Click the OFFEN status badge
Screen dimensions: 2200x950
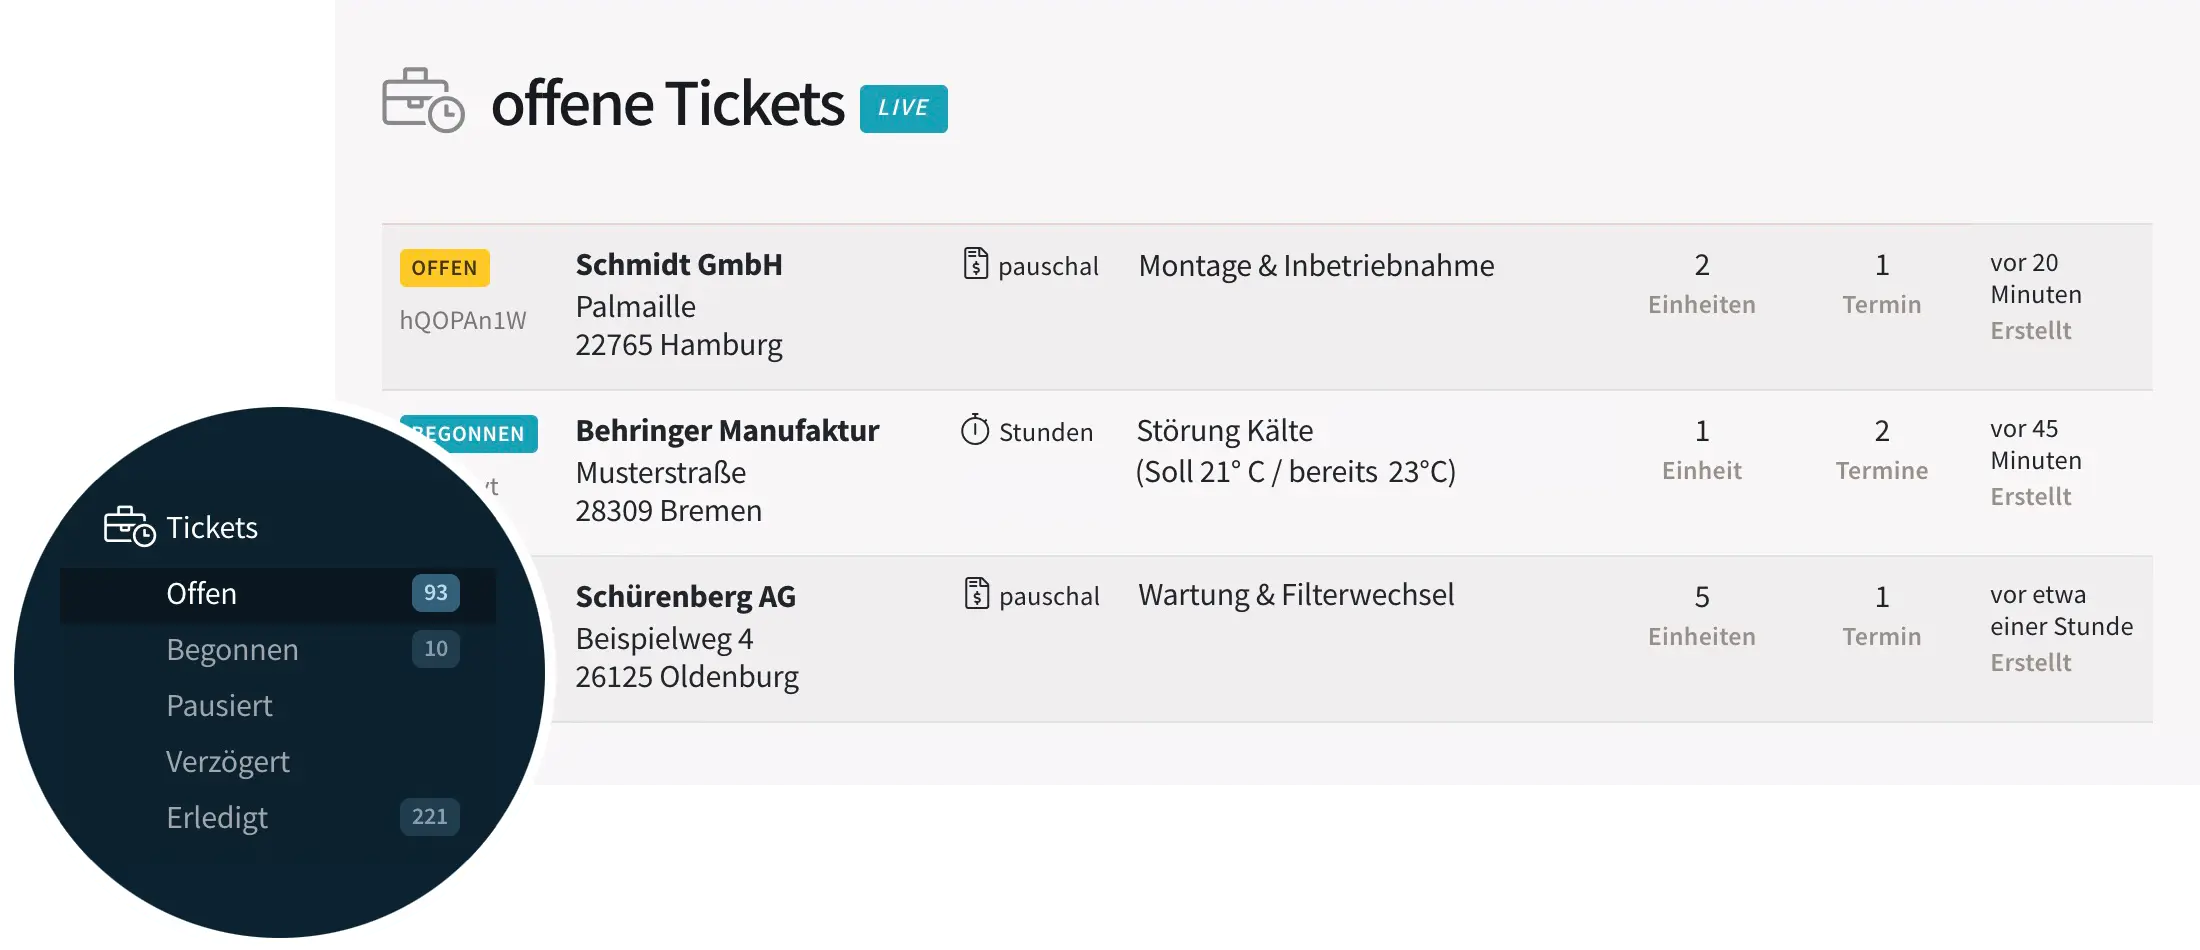point(444,268)
